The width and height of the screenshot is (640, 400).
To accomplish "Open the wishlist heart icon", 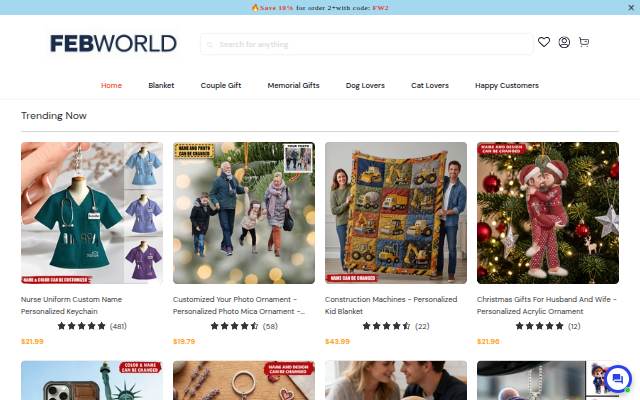I will point(544,42).
